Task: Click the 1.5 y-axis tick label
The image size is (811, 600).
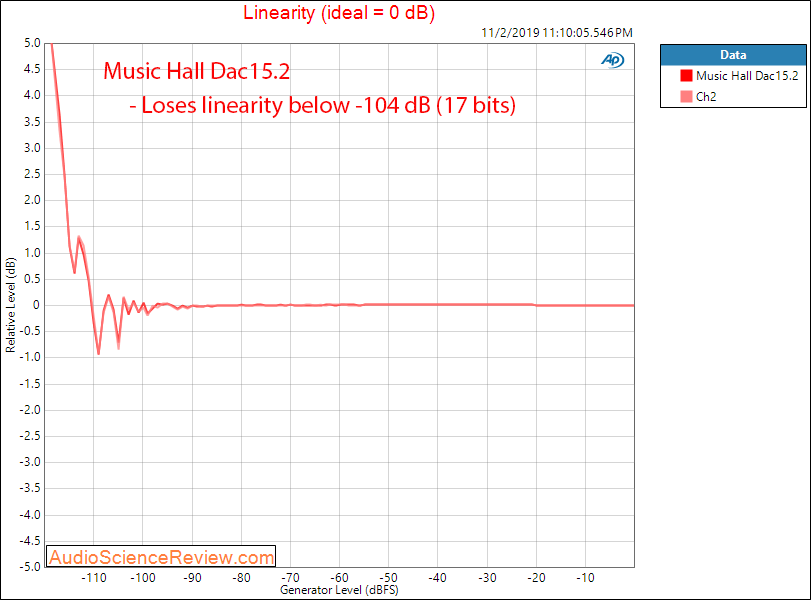Action: 32,226
